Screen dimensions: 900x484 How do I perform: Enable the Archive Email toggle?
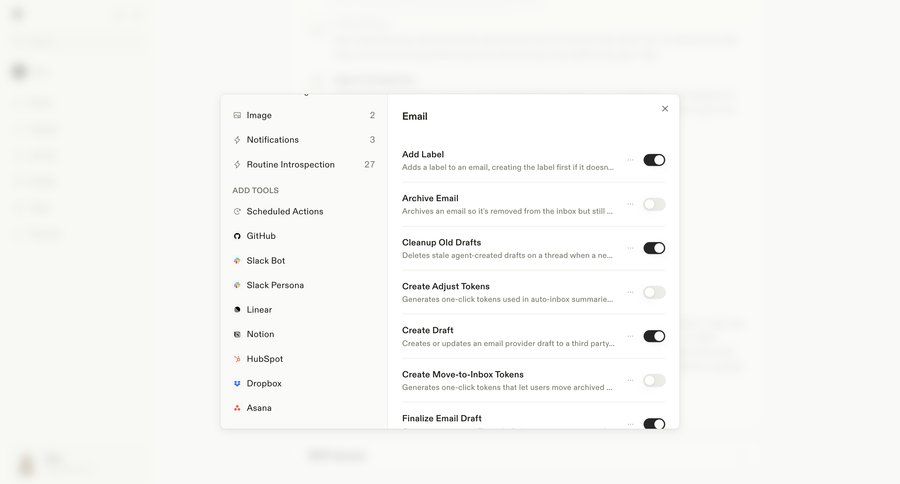pos(654,204)
